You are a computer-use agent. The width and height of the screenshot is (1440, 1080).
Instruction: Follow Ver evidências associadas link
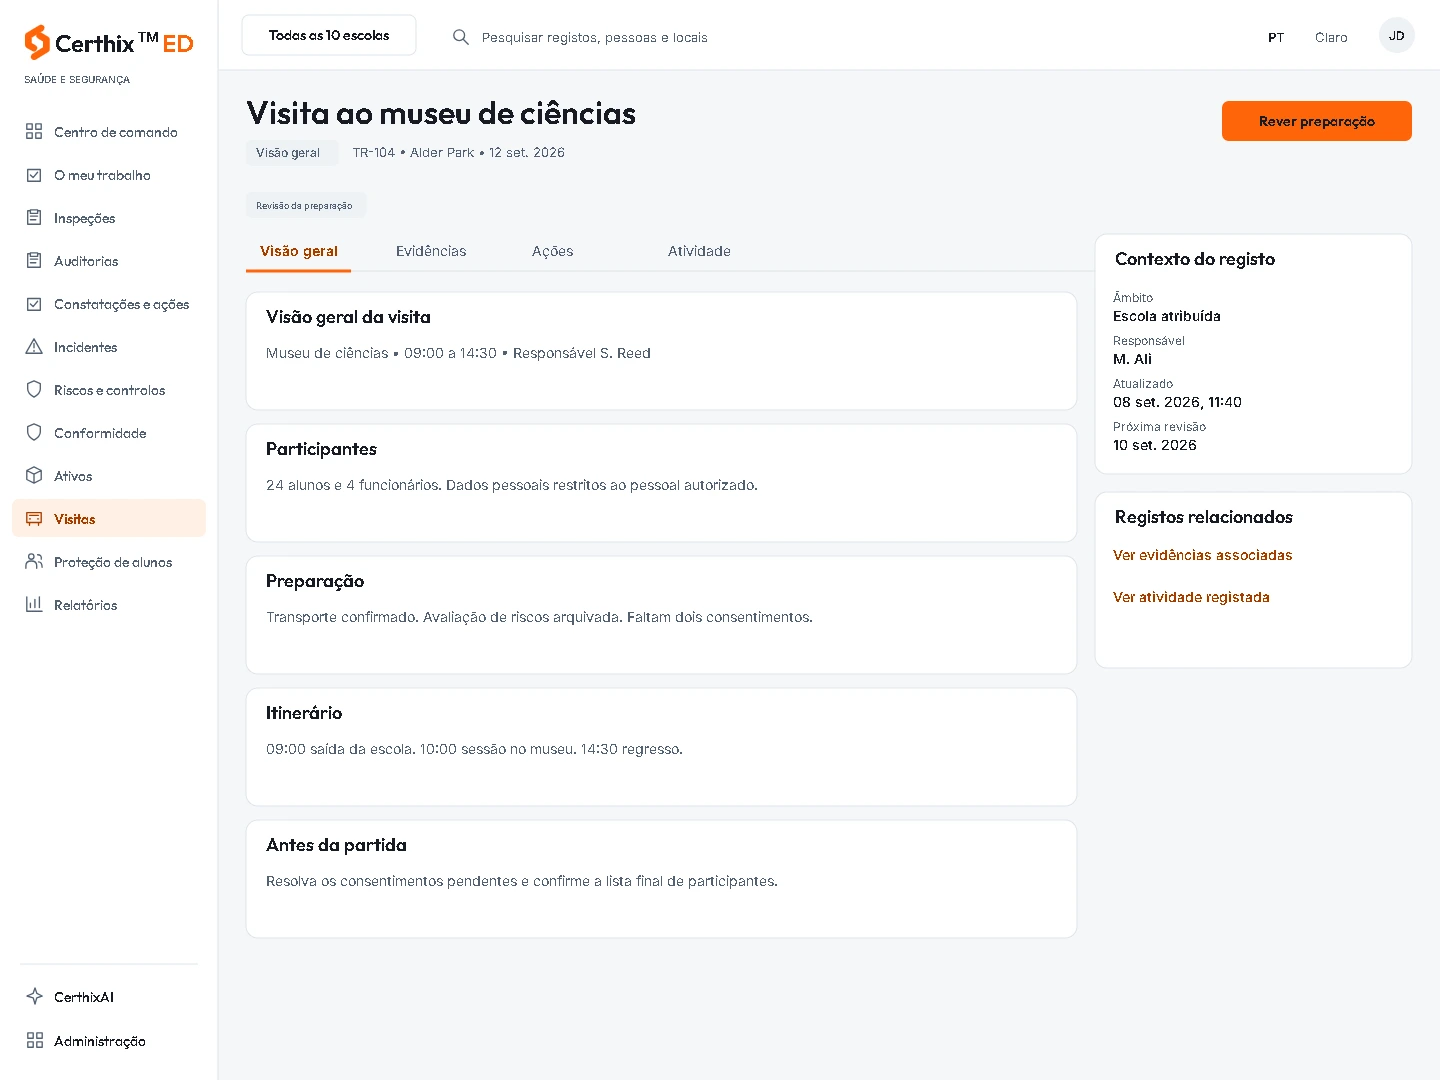click(1202, 555)
